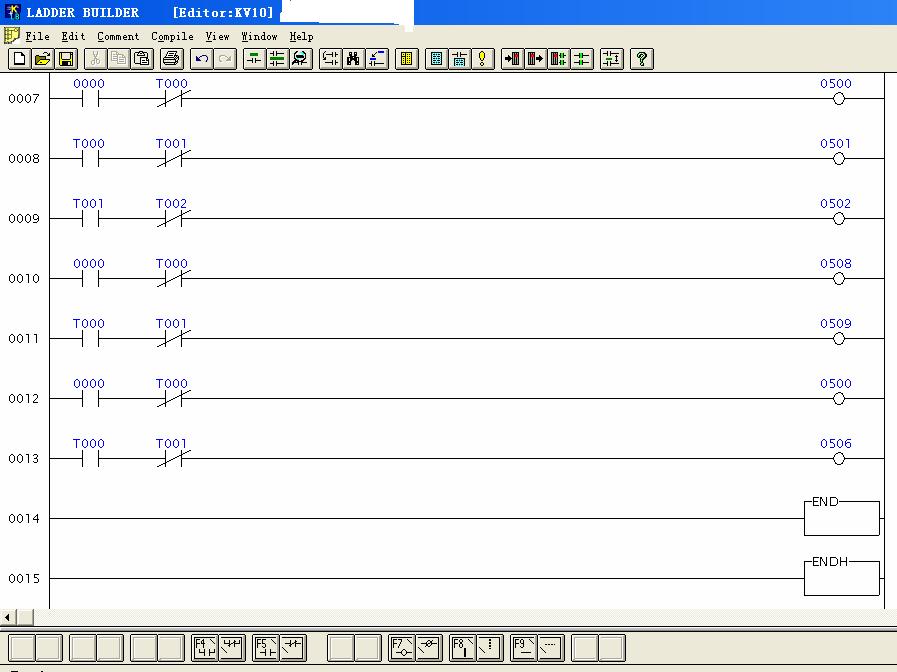Select the ENDH instruction box
The height and width of the screenshot is (672, 897).
pos(842,576)
